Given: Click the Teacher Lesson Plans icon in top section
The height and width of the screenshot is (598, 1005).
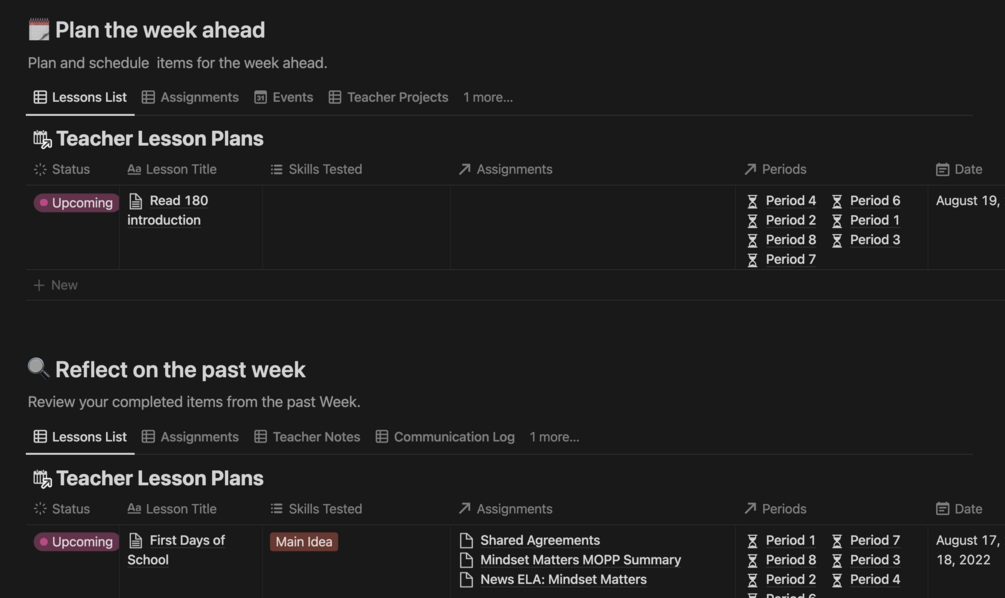Looking at the screenshot, I should 42,139.
